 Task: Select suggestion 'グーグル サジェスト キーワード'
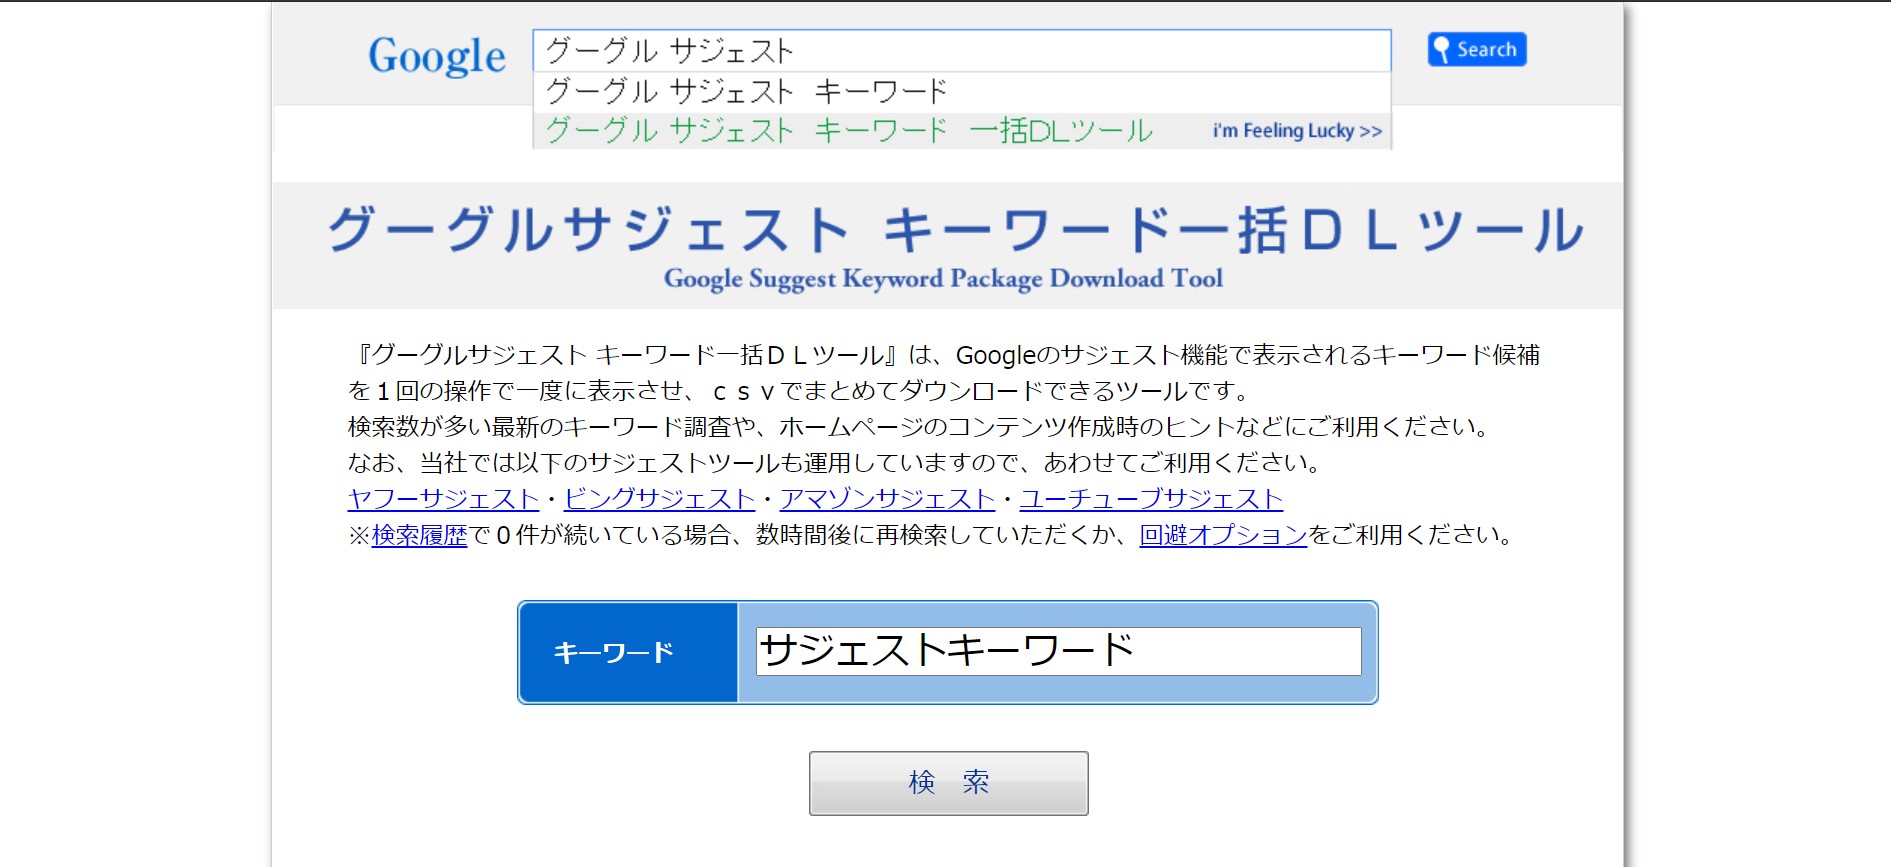pos(962,91)
